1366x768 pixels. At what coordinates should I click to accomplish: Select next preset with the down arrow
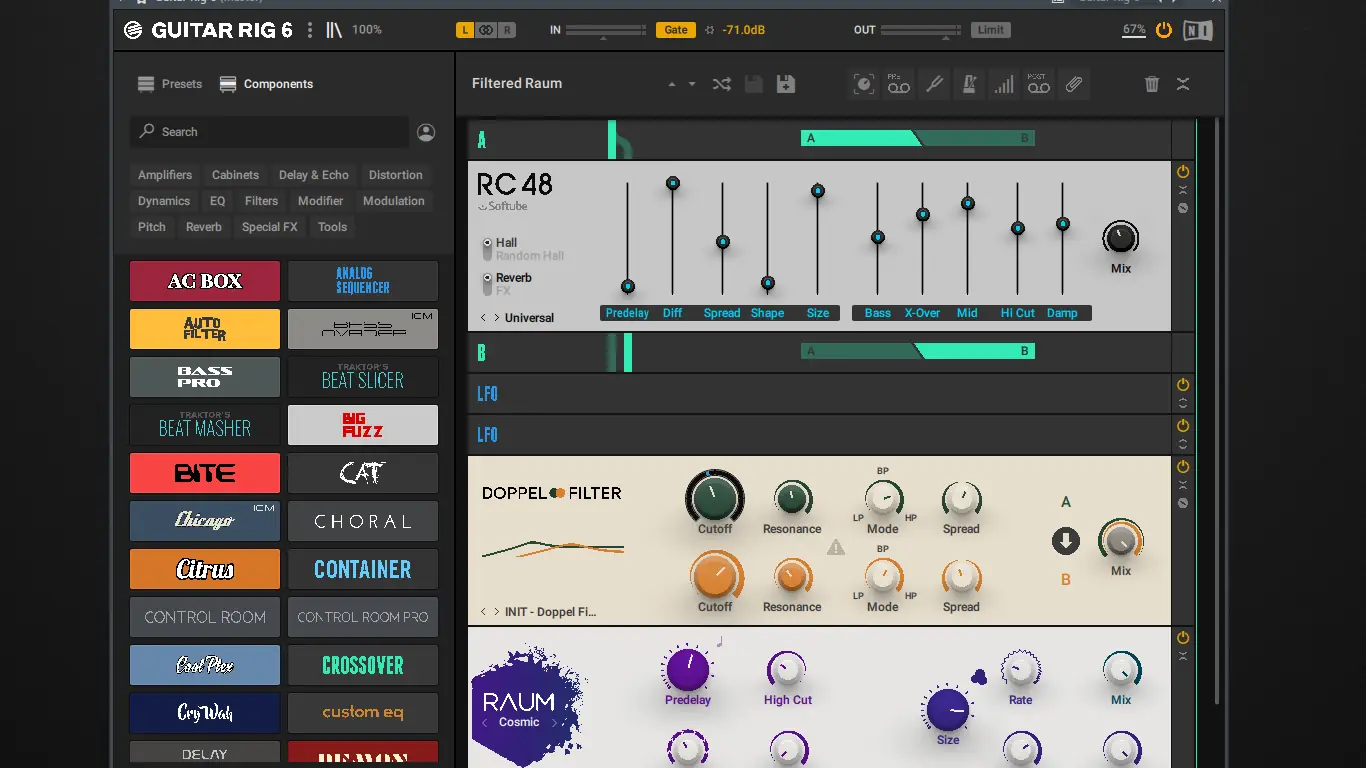pyautogui.click(x=691, y=84)
